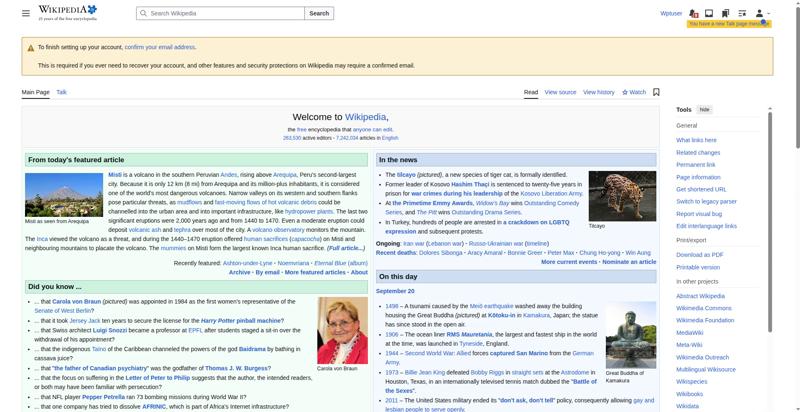Open the Wikispecies project link
800x412 pixels.
(x=691, y=382)
